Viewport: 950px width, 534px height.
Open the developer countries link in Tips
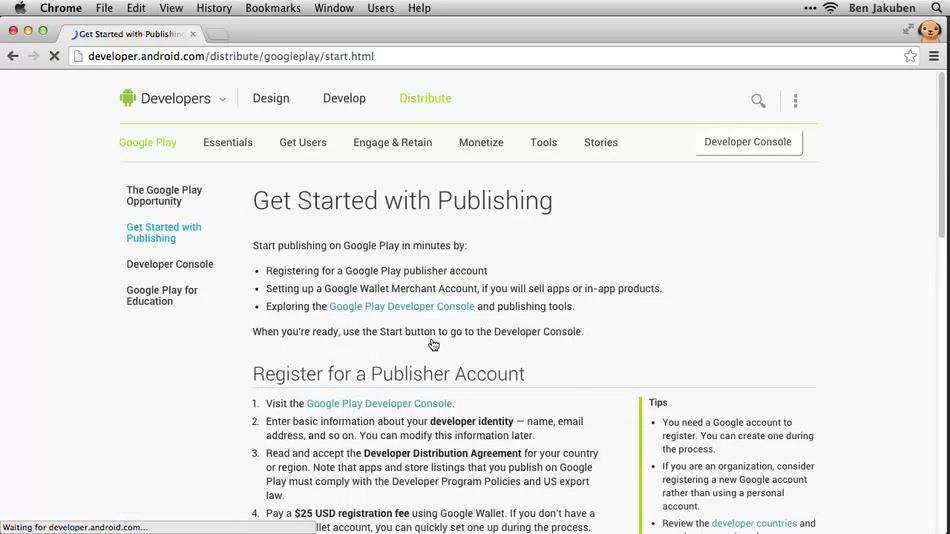[x=754, y=523]
